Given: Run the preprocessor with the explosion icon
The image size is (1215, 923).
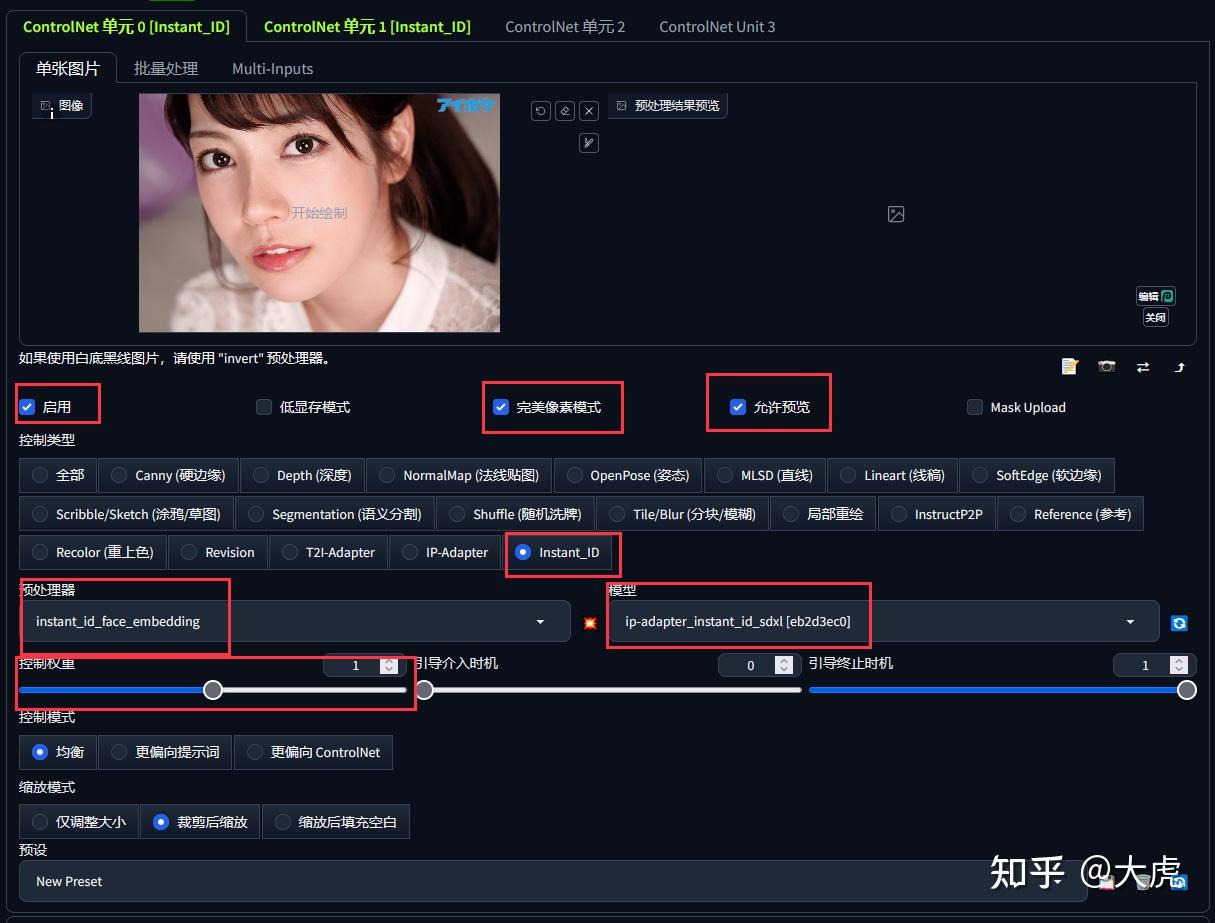Looking at the screenshot, I should [x=589, y=621].
